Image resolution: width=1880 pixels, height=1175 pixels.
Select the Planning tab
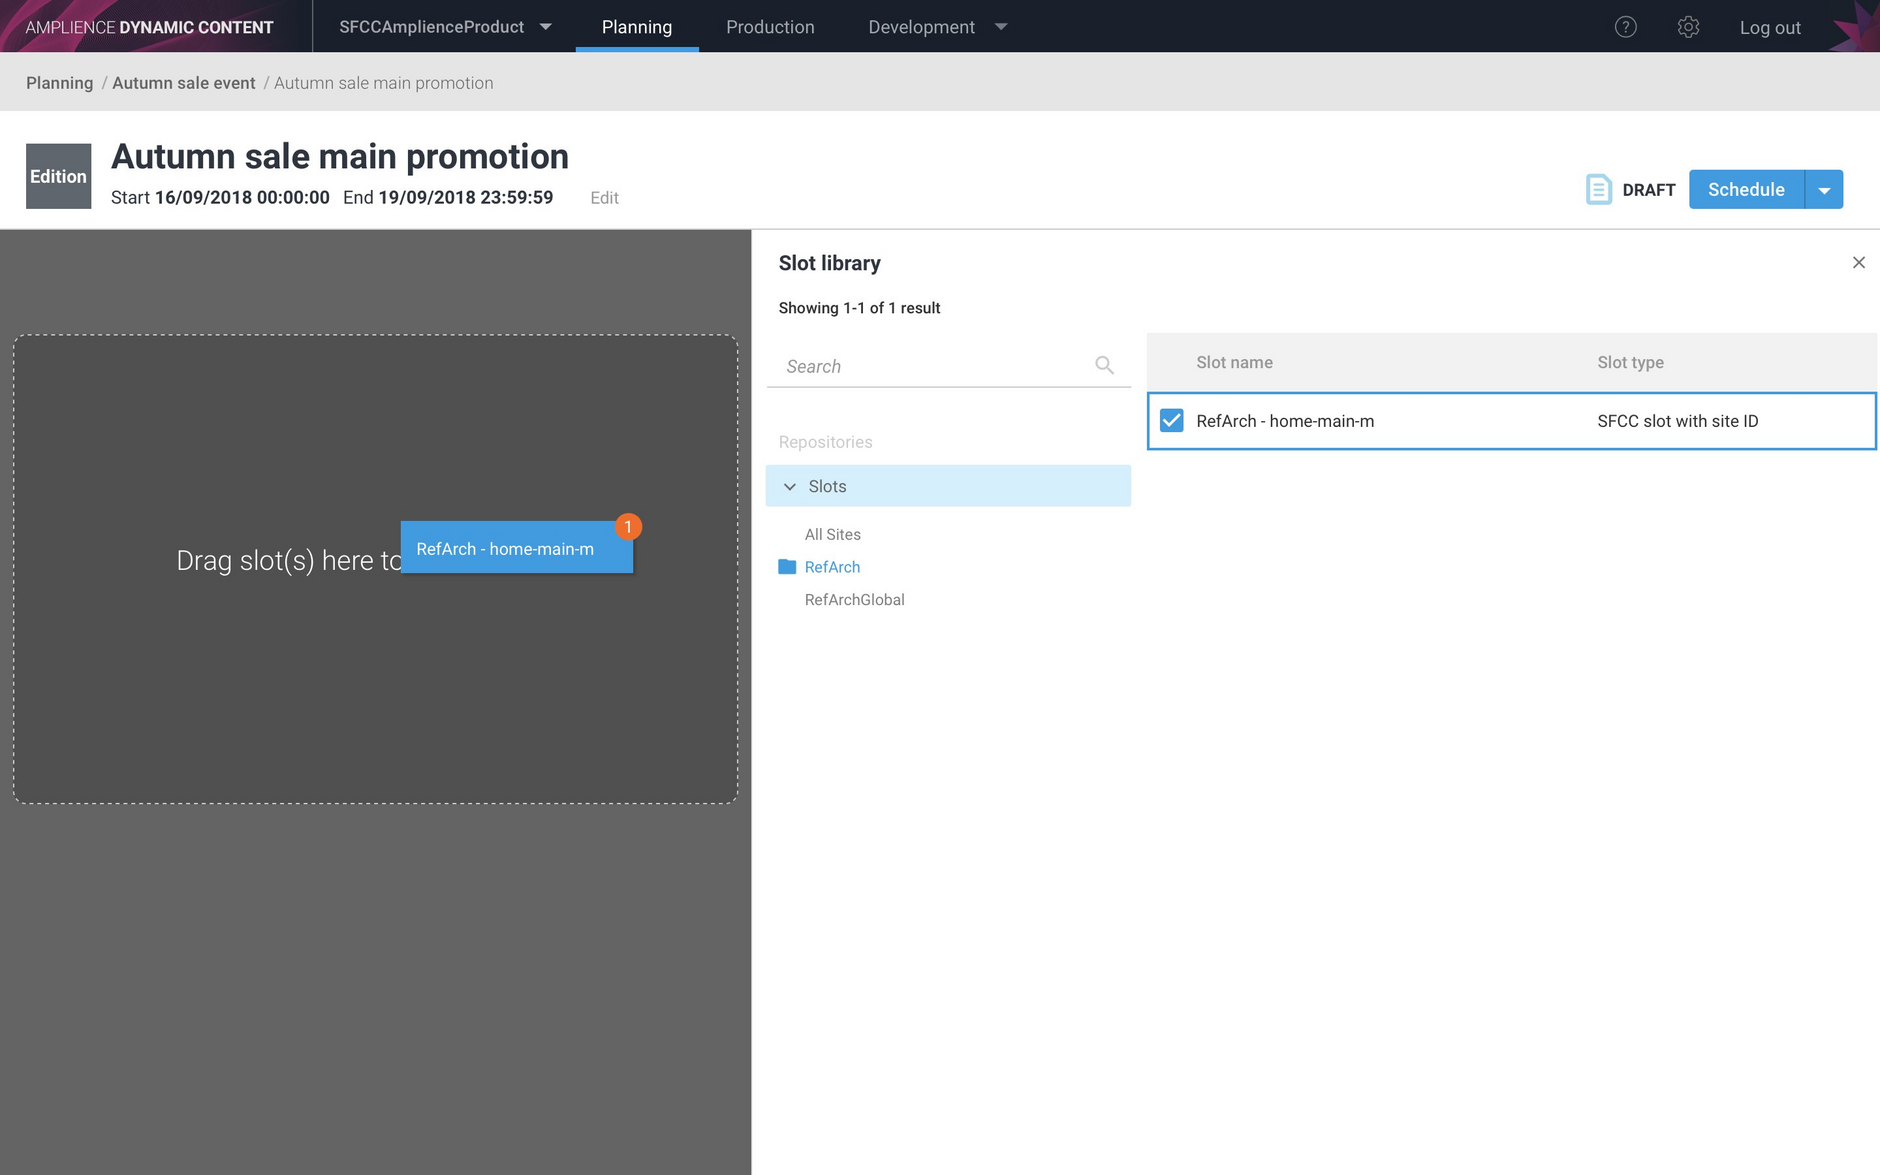(636, 27)
